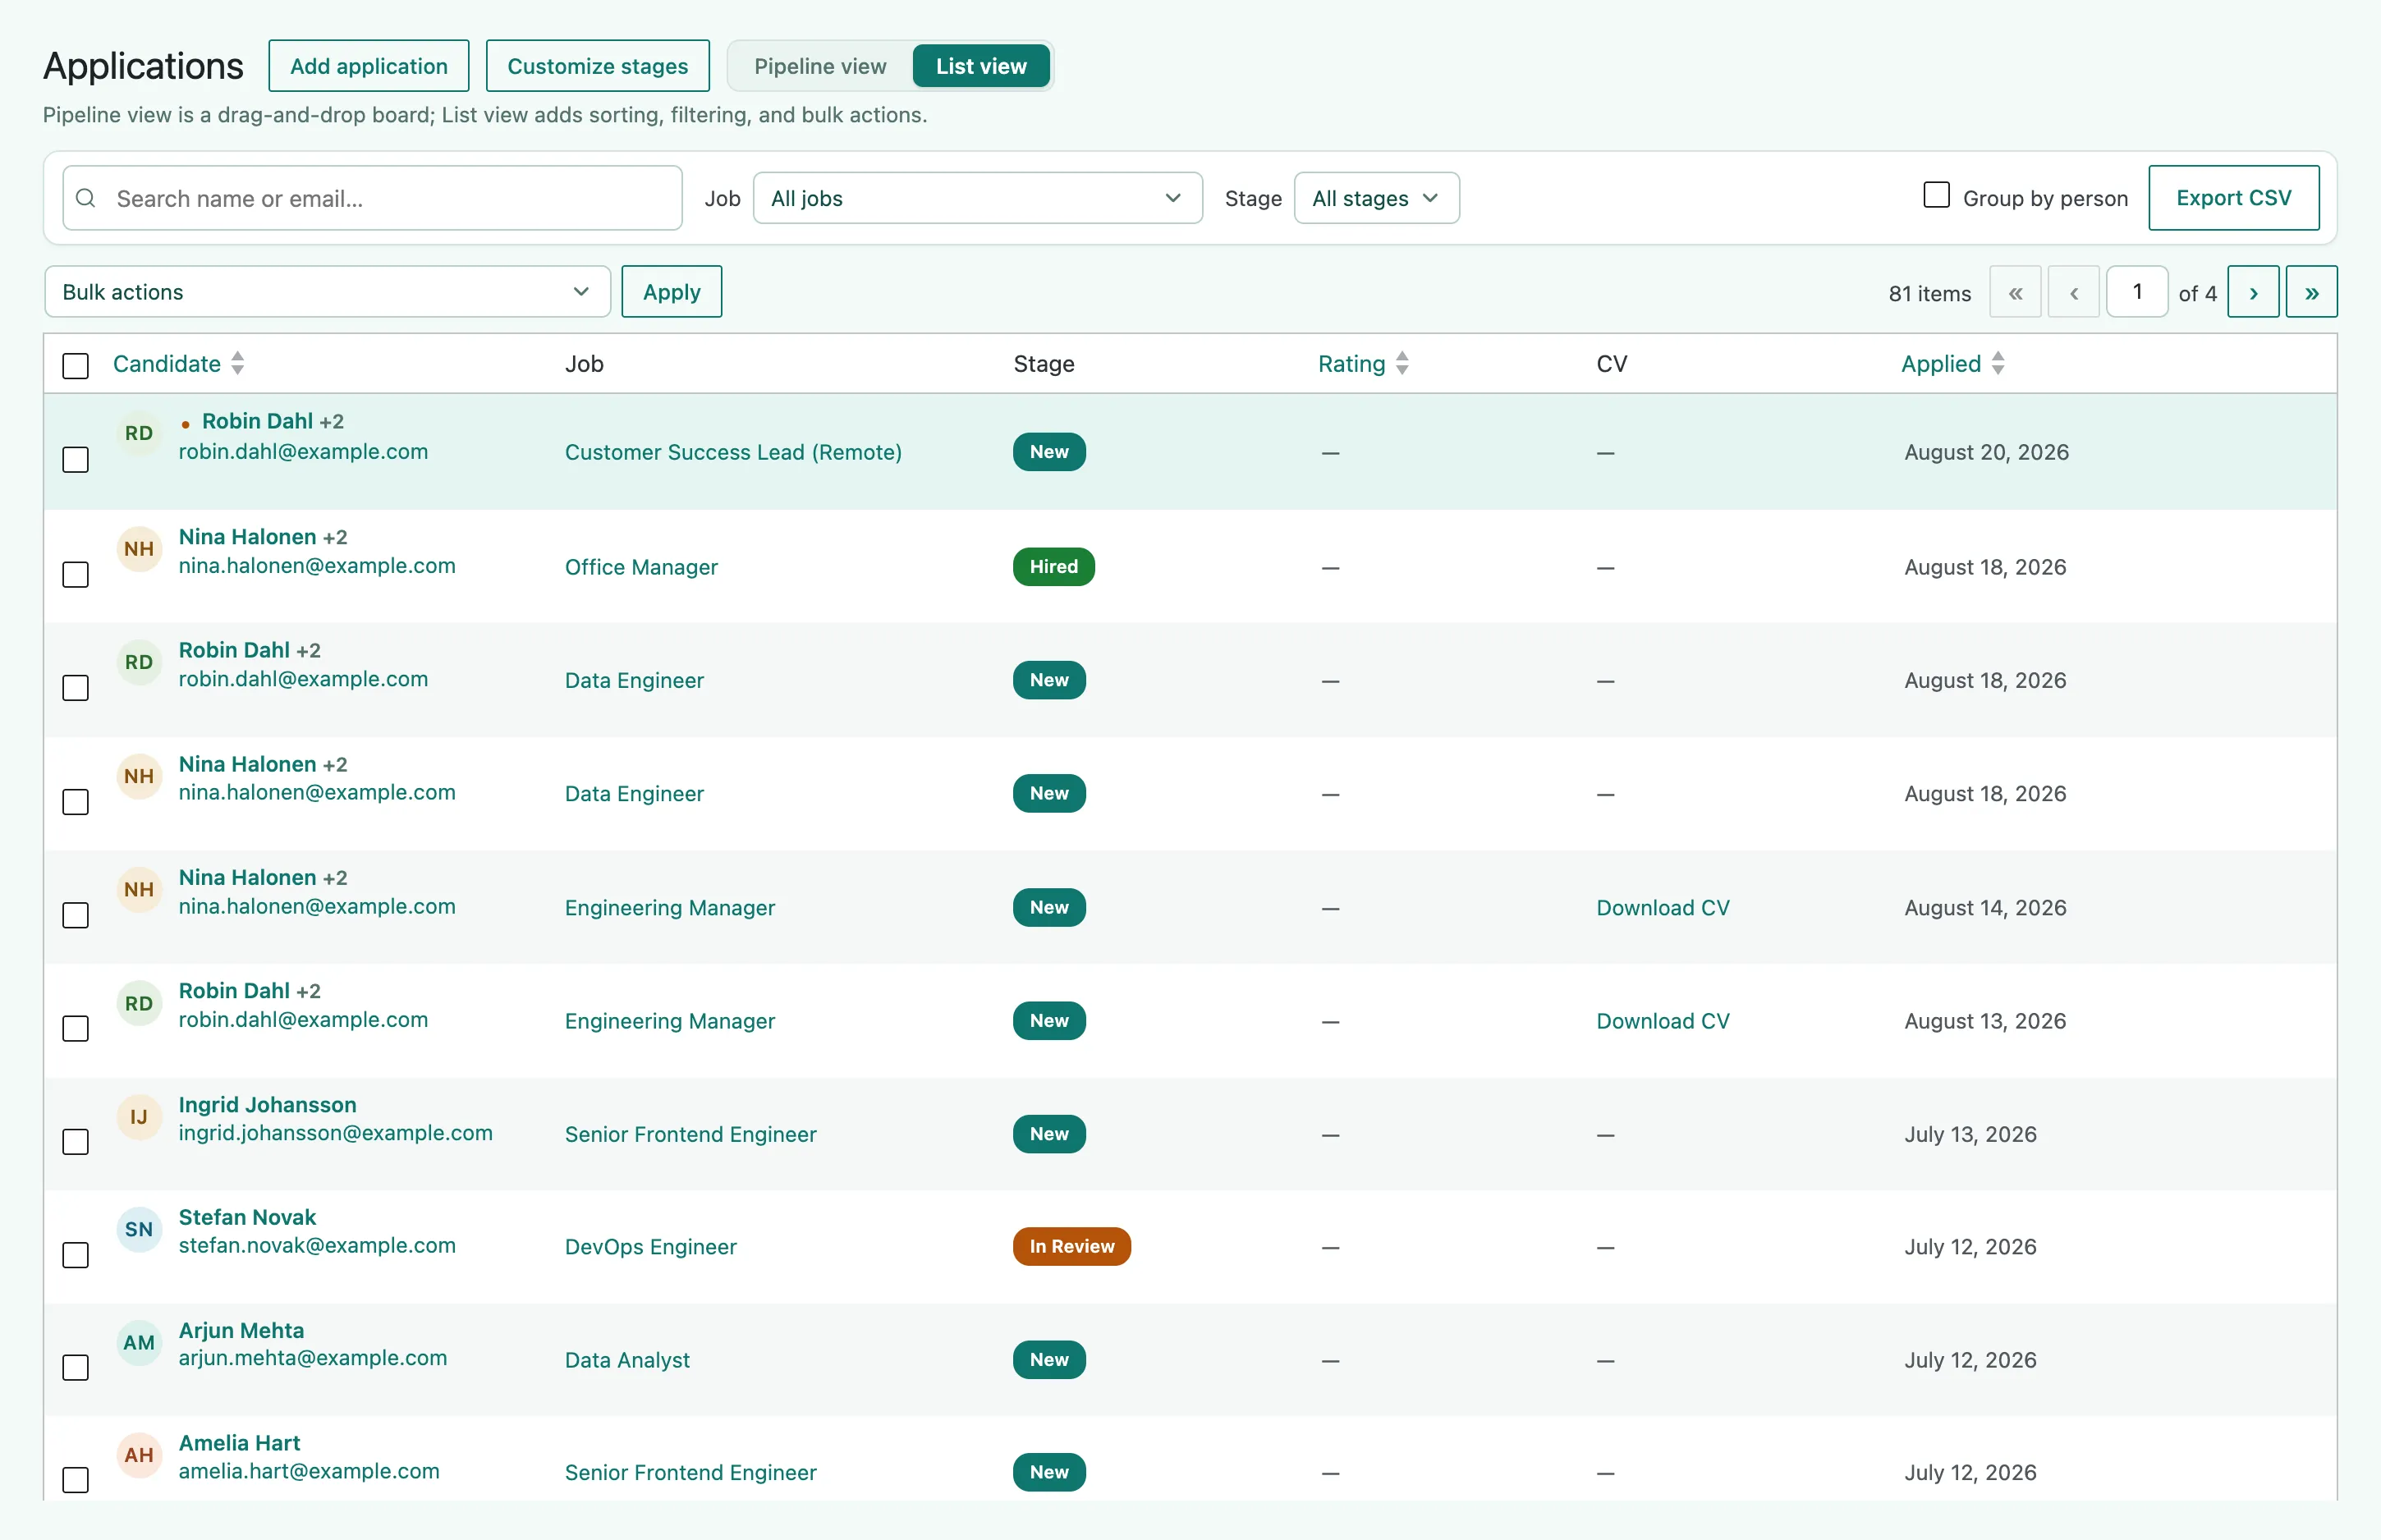2381x1540 pixels.
Task: Download CV for Nina Halonen Engineering Manager
Action: click(1662, 908)
